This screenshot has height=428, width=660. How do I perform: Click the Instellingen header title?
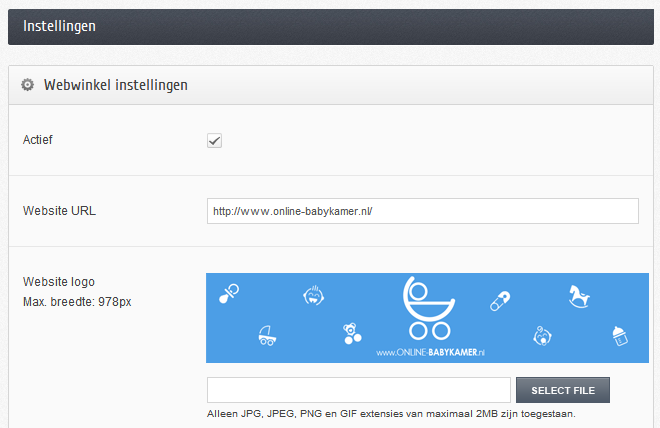point(59,26)
